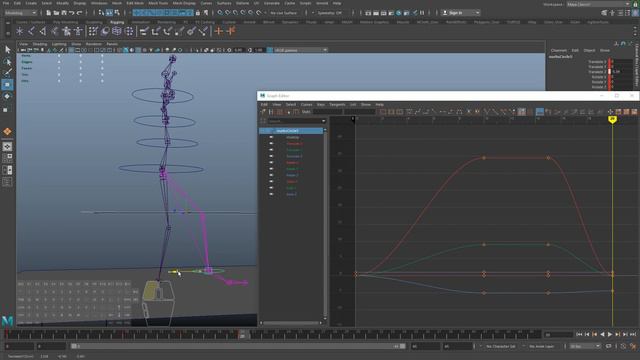
Task: Open the Workspace selector dropdown
Action: [598, 4]
